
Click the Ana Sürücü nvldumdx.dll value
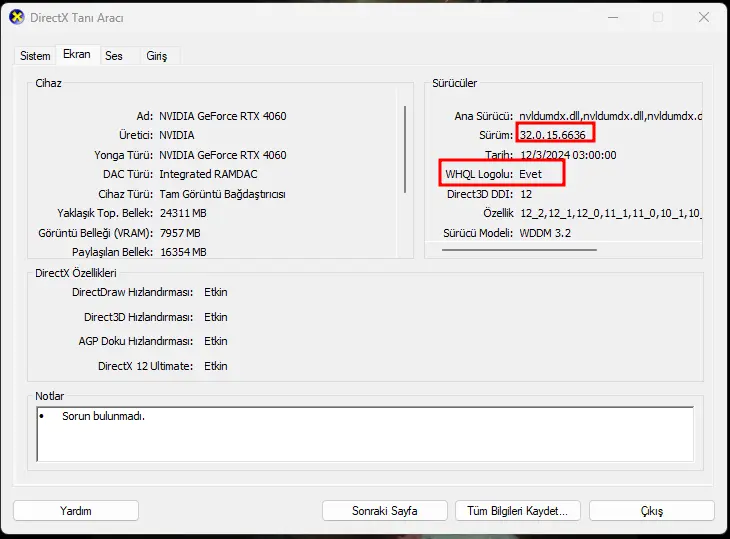coord(610,116)
